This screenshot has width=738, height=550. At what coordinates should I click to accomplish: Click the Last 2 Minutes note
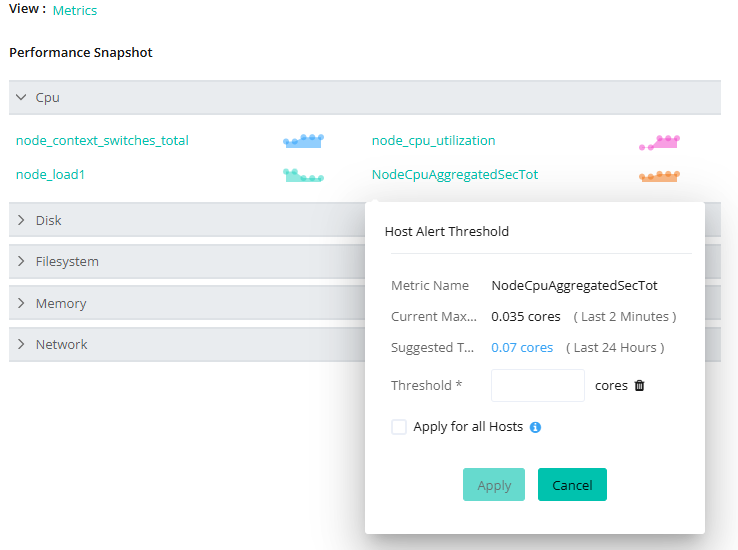[625, 317]
